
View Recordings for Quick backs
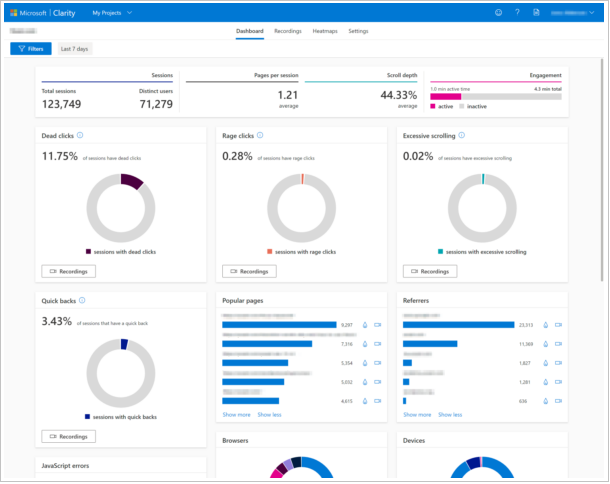point(68,437)
